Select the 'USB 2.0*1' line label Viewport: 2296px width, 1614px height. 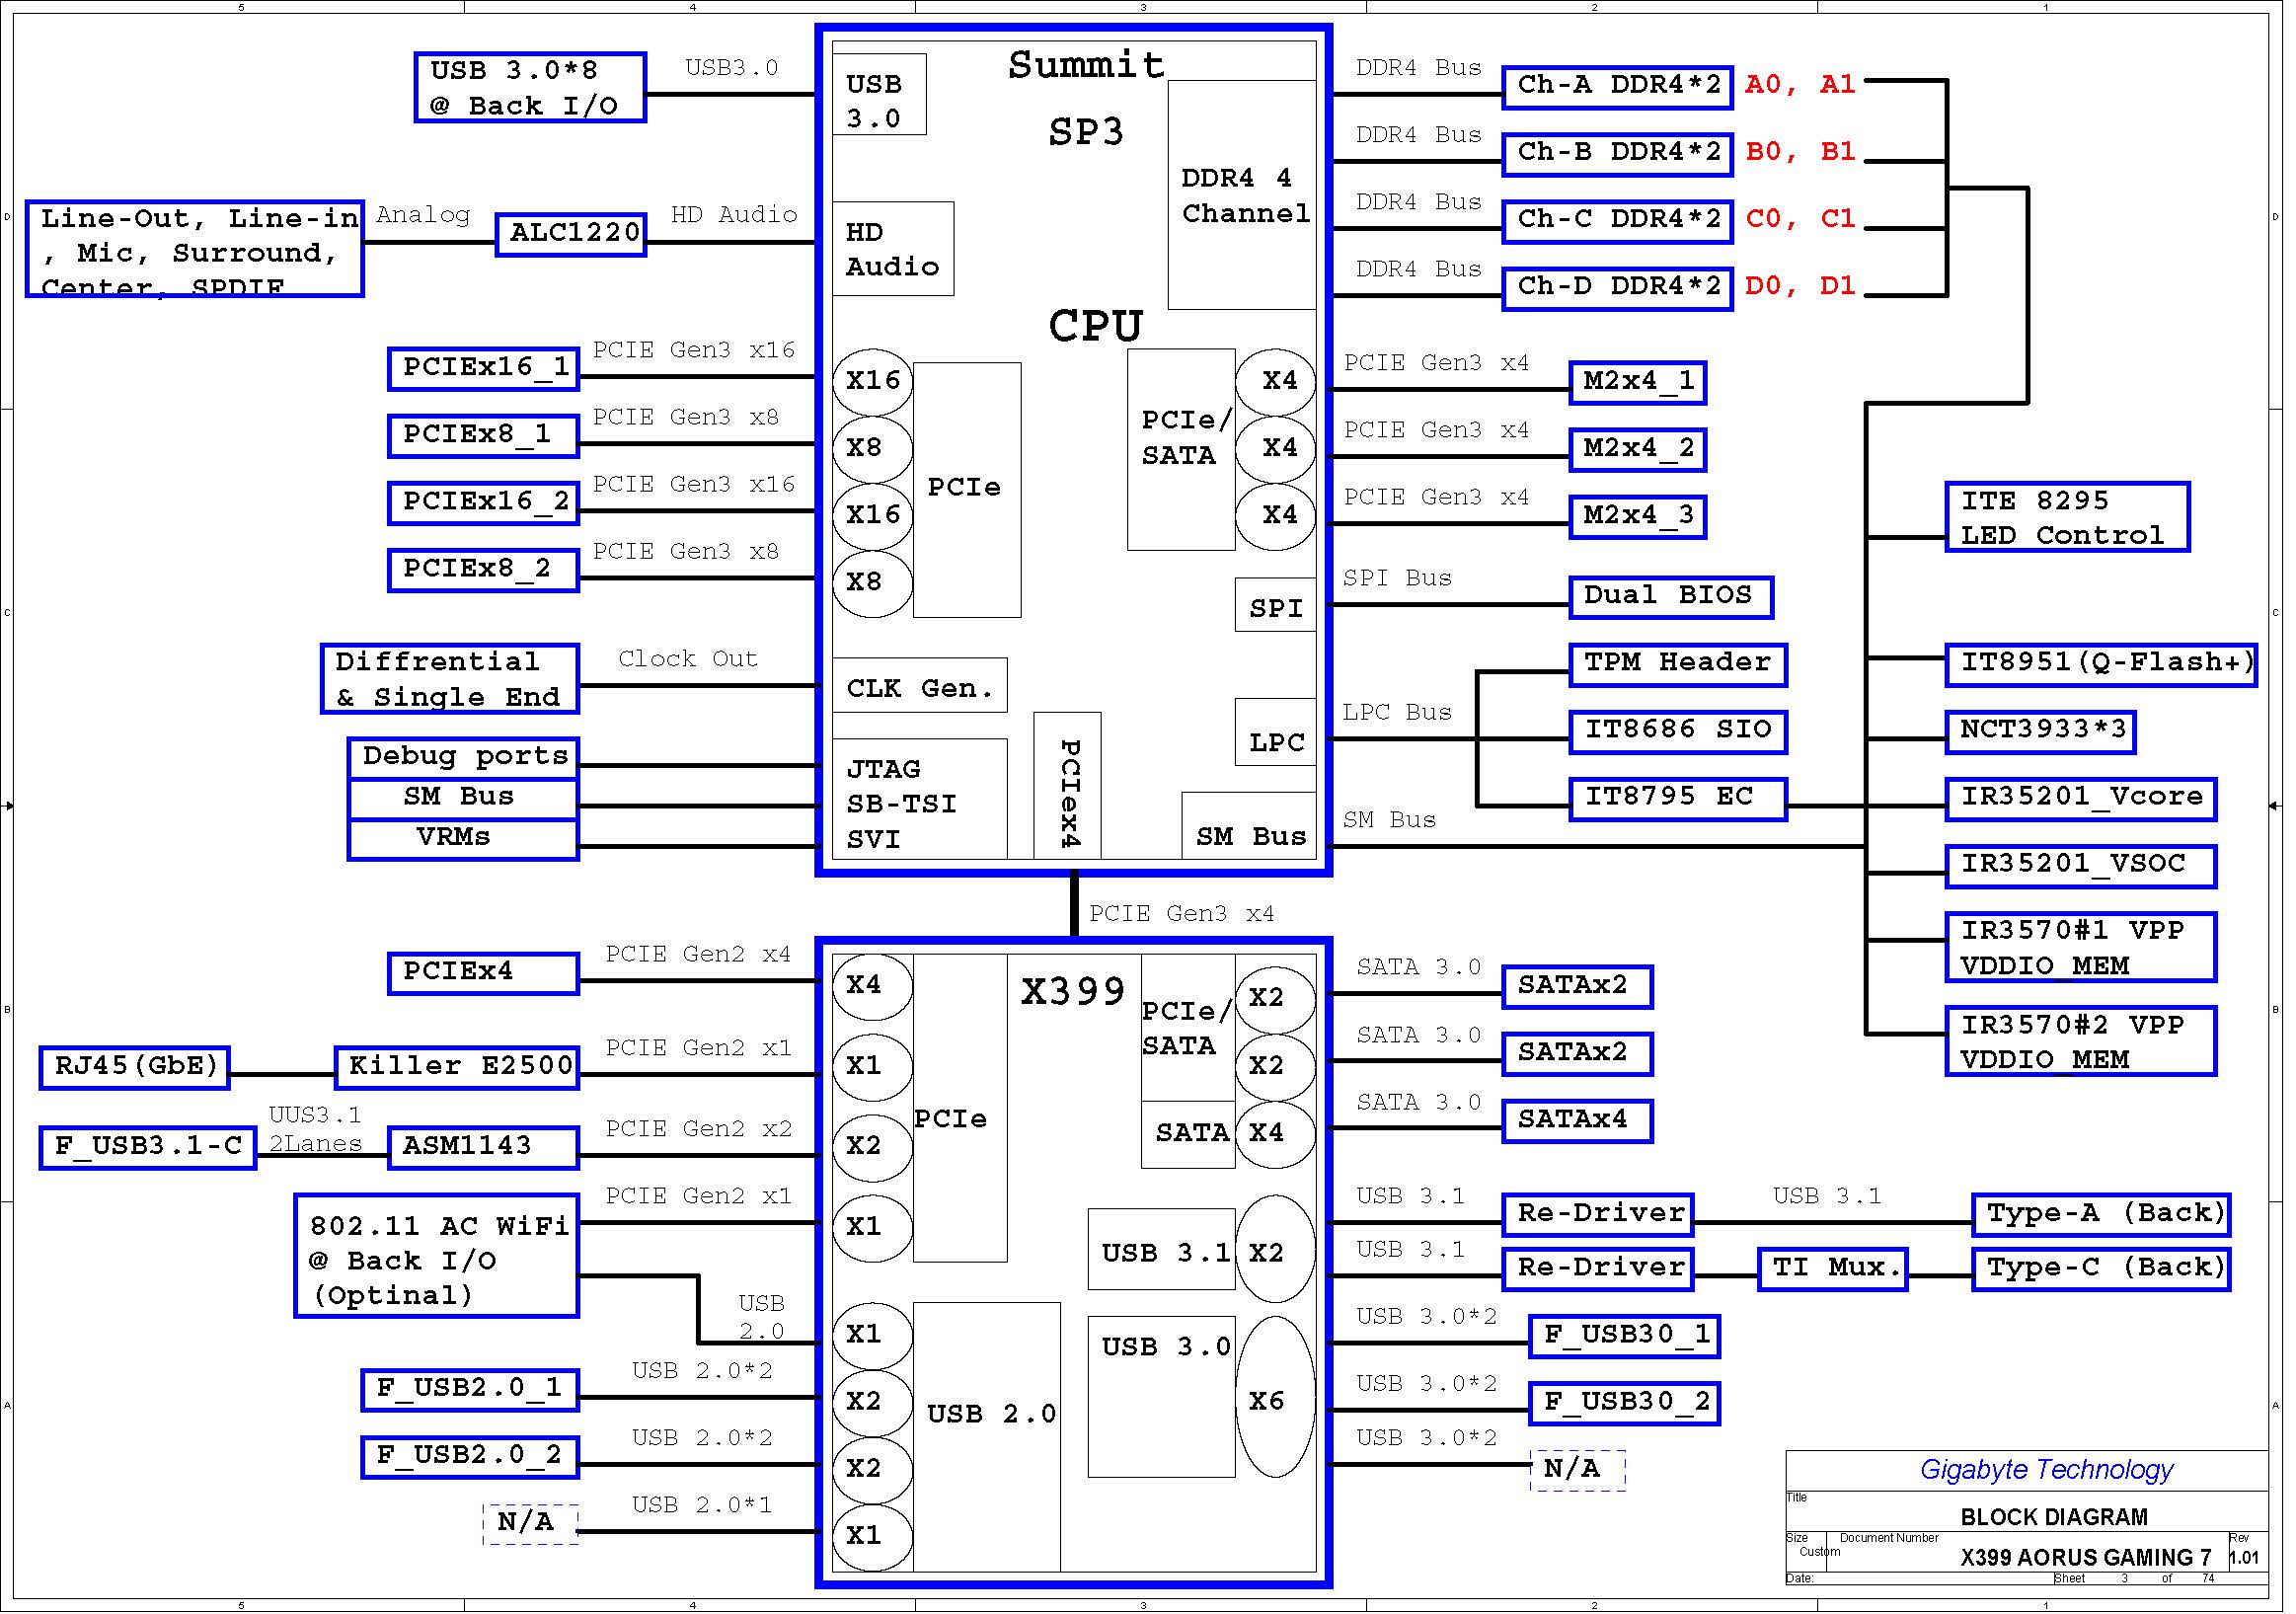coord(702,1506)
